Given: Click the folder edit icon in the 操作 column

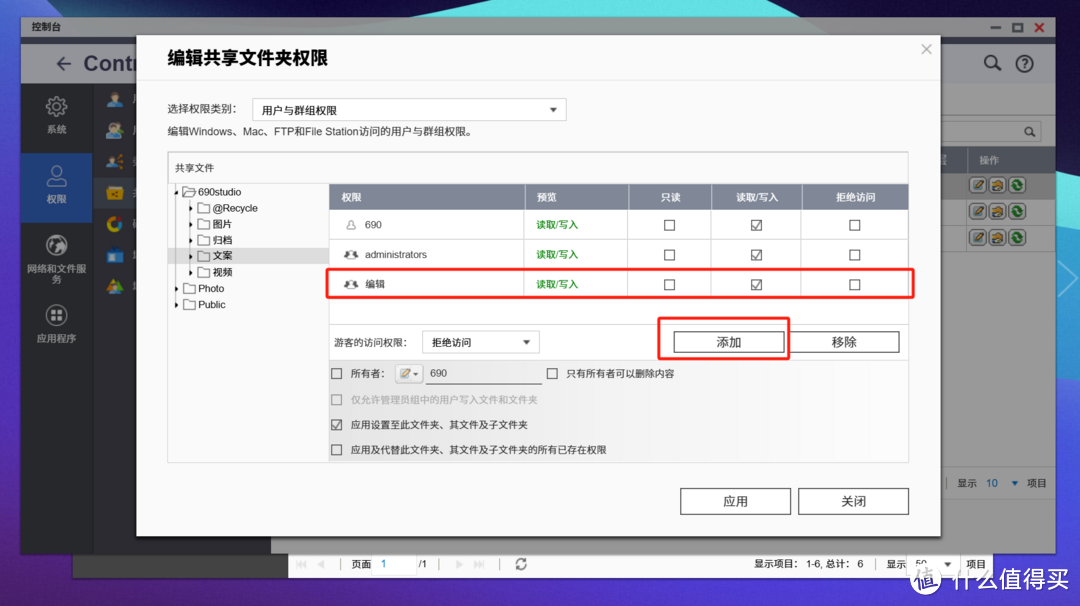Looking at the screenshot, I should (995, 184).
